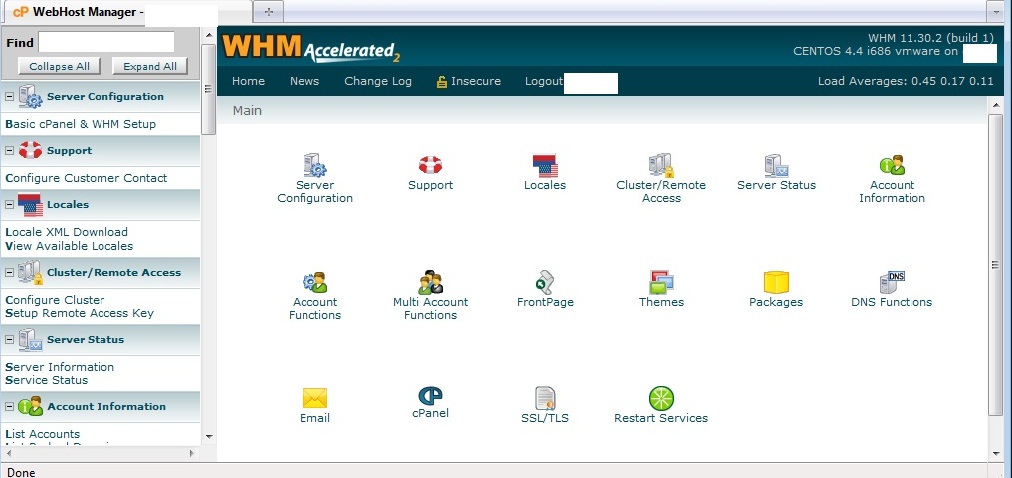Screen dimensions: 1012x478
Task: Click the Server Configuration sidebar header icon
Action: 30,97
